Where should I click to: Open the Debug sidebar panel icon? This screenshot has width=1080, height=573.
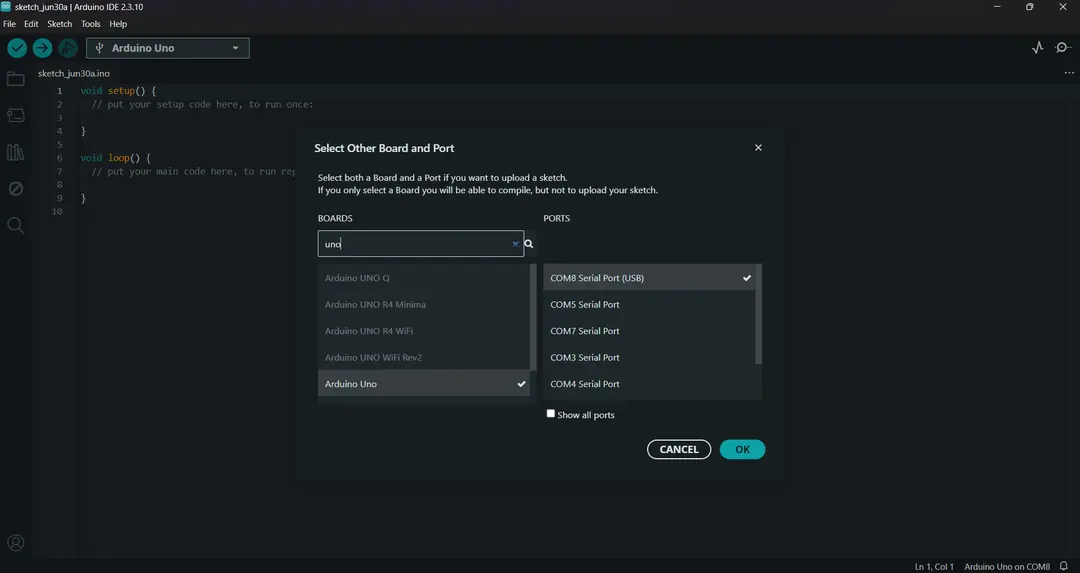(x=15, y=189)
